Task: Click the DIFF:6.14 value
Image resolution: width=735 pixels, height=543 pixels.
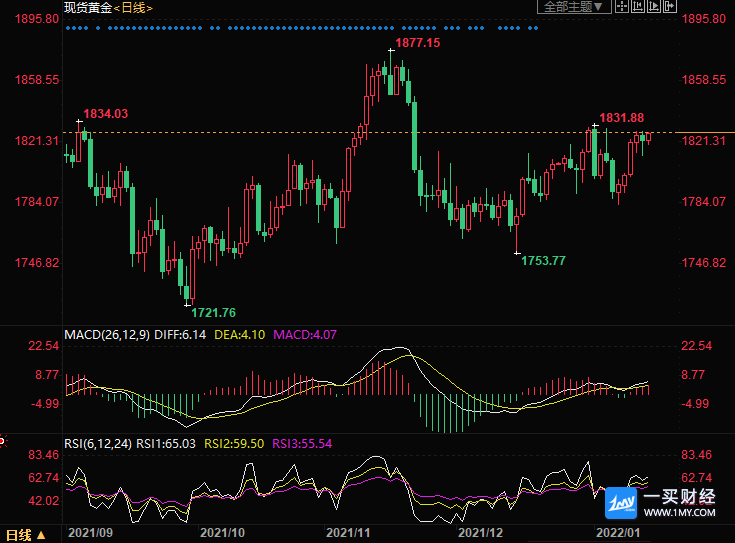Action: coord(180,335)
